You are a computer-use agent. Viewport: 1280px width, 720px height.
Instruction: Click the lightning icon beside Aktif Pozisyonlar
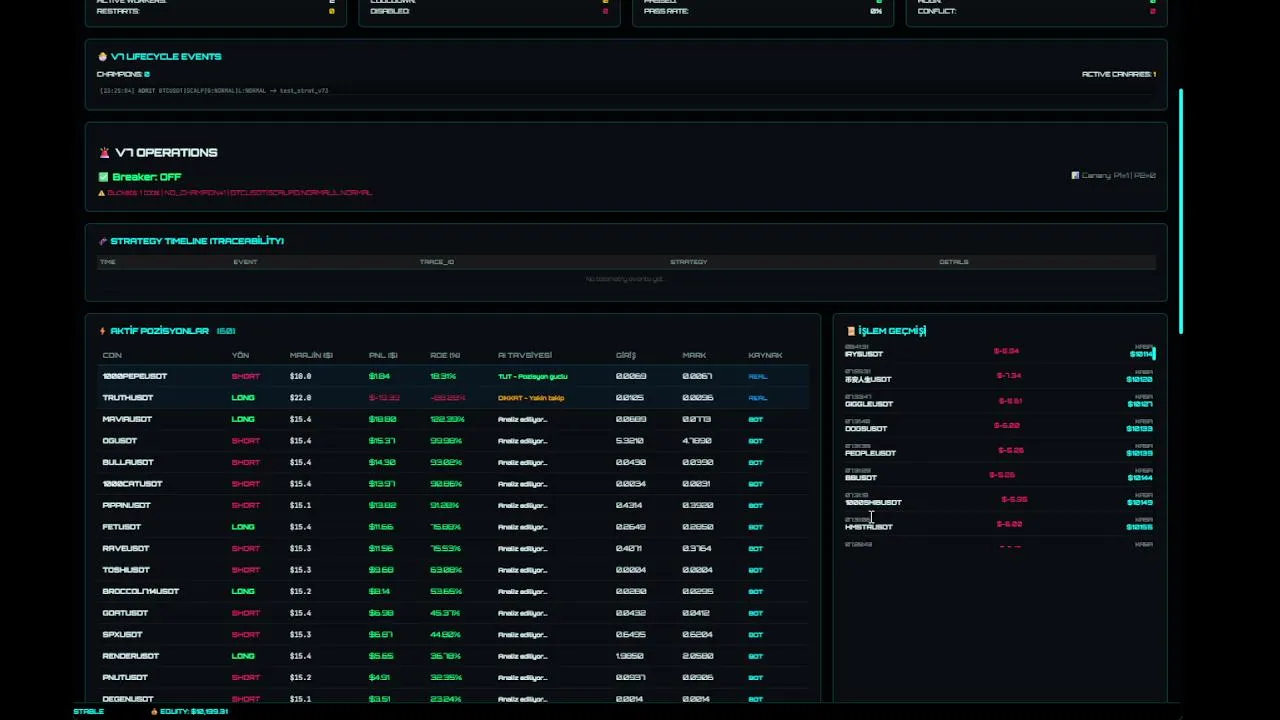102,331
